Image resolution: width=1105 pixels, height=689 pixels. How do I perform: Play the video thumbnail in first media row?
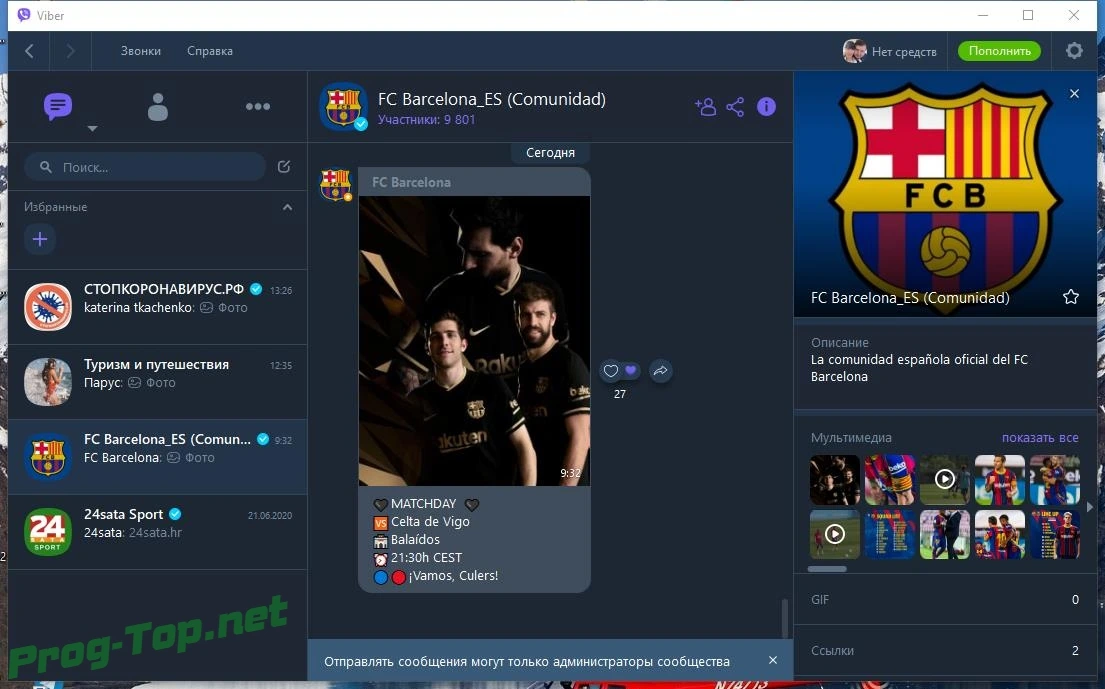[x=944, y=480]
